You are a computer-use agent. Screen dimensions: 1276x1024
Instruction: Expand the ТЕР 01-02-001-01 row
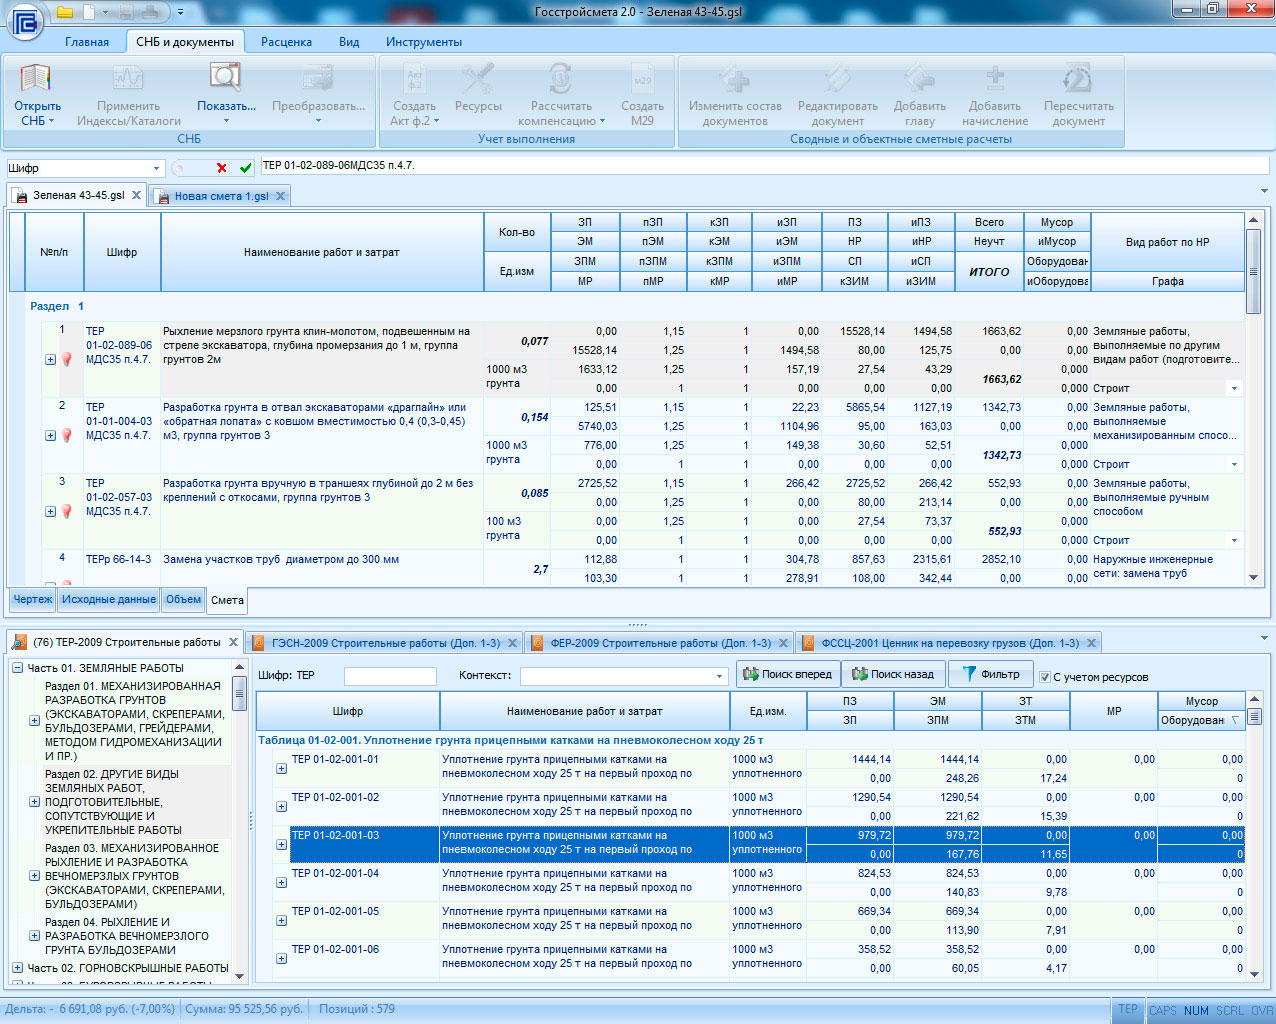(281, 769)
